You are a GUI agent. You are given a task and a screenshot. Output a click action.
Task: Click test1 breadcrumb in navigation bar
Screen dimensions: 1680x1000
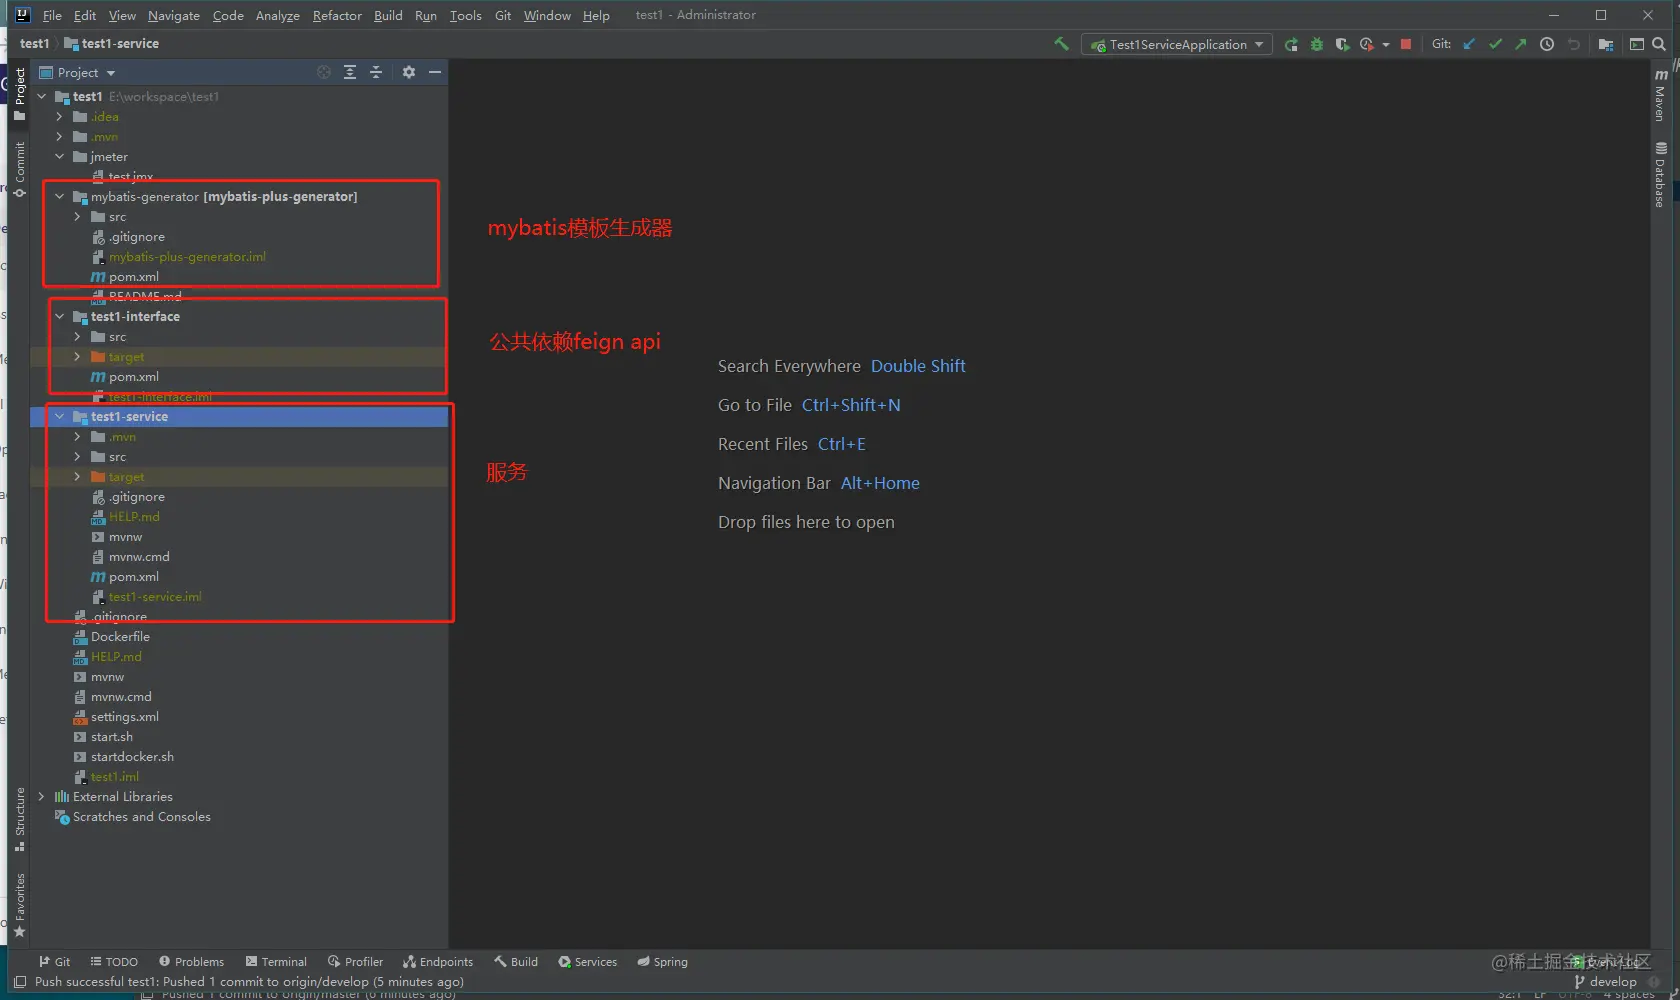click(34, 44)
